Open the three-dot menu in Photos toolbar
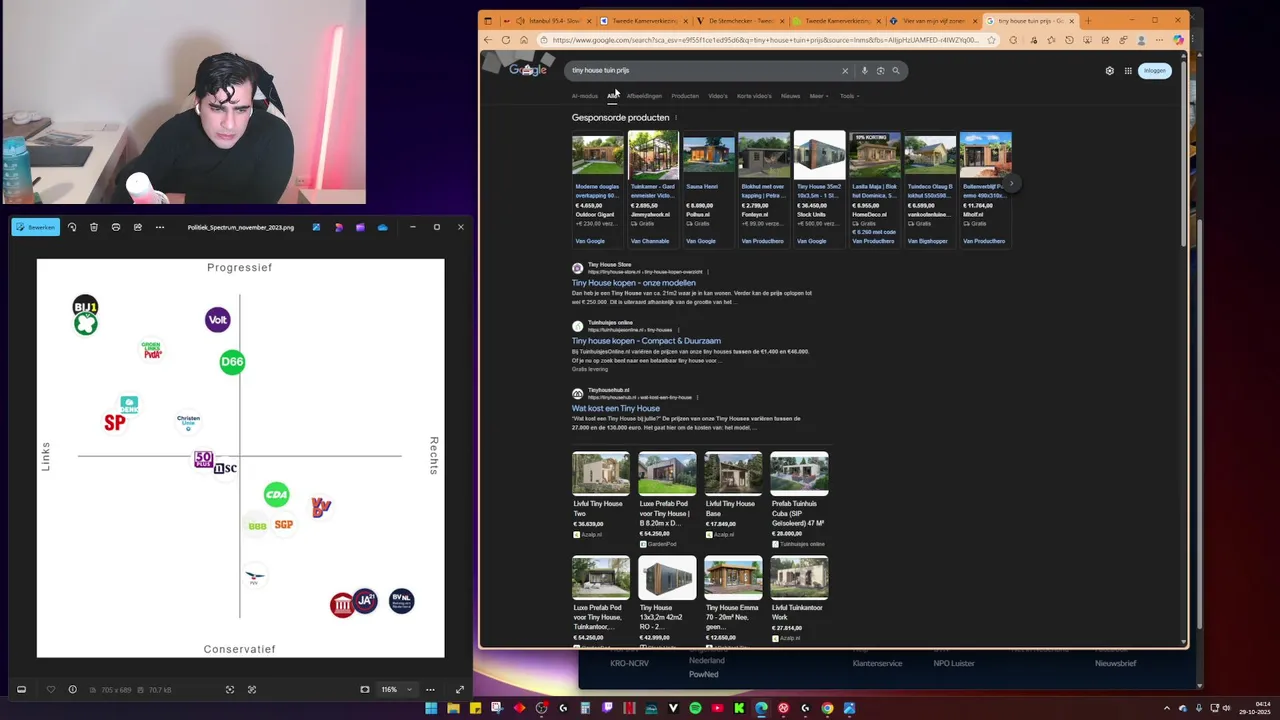This screenshot has height=720, width=1280. click(x=160, y=227)
